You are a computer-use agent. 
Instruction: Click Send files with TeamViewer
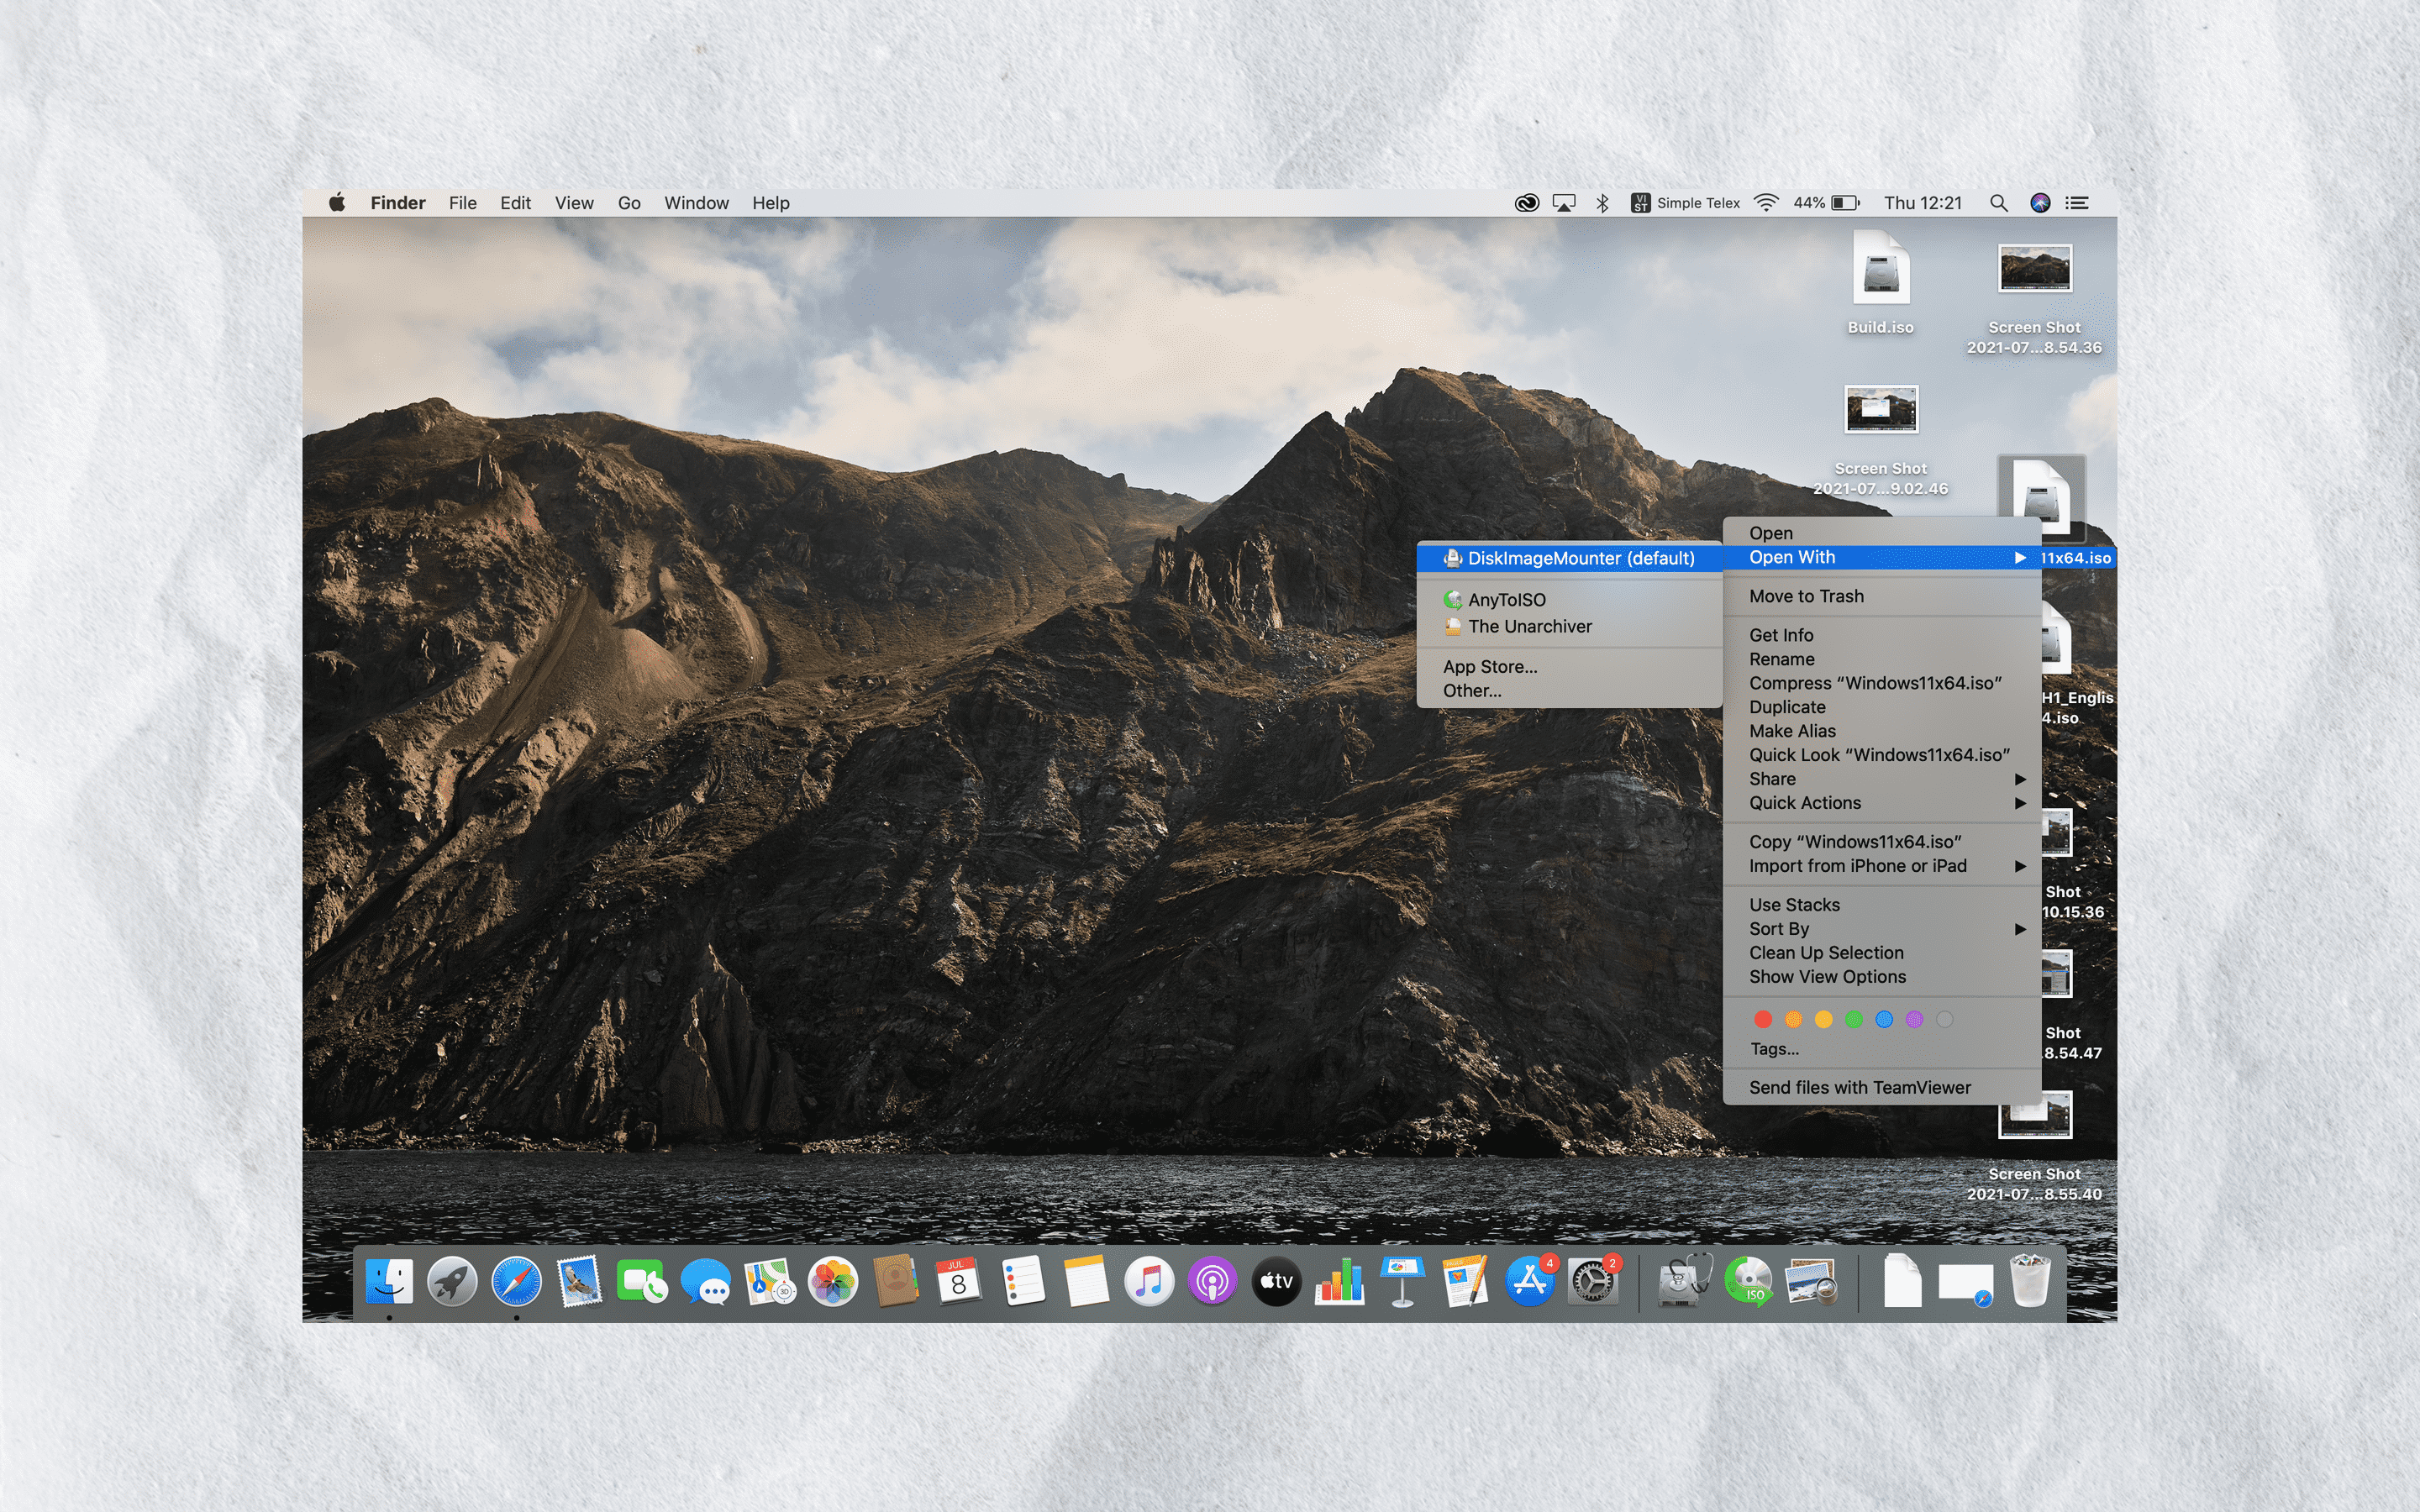coord(1859,1087)
